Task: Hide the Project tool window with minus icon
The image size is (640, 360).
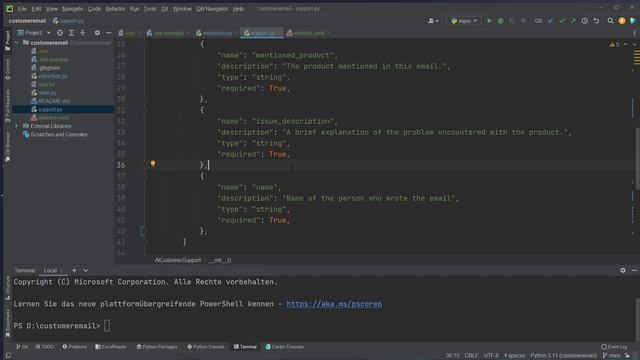Action: 109,33
